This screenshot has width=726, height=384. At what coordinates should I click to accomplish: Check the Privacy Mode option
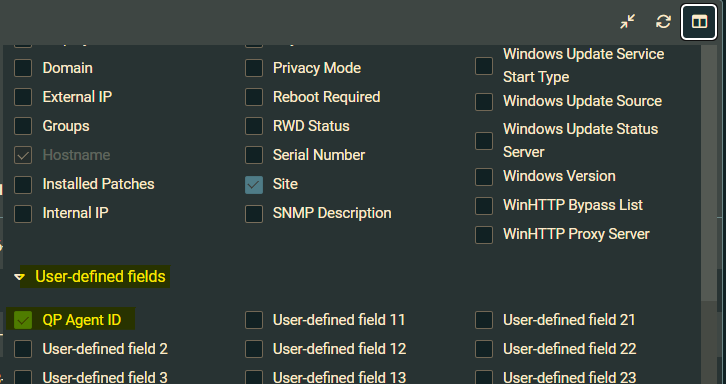254,68
